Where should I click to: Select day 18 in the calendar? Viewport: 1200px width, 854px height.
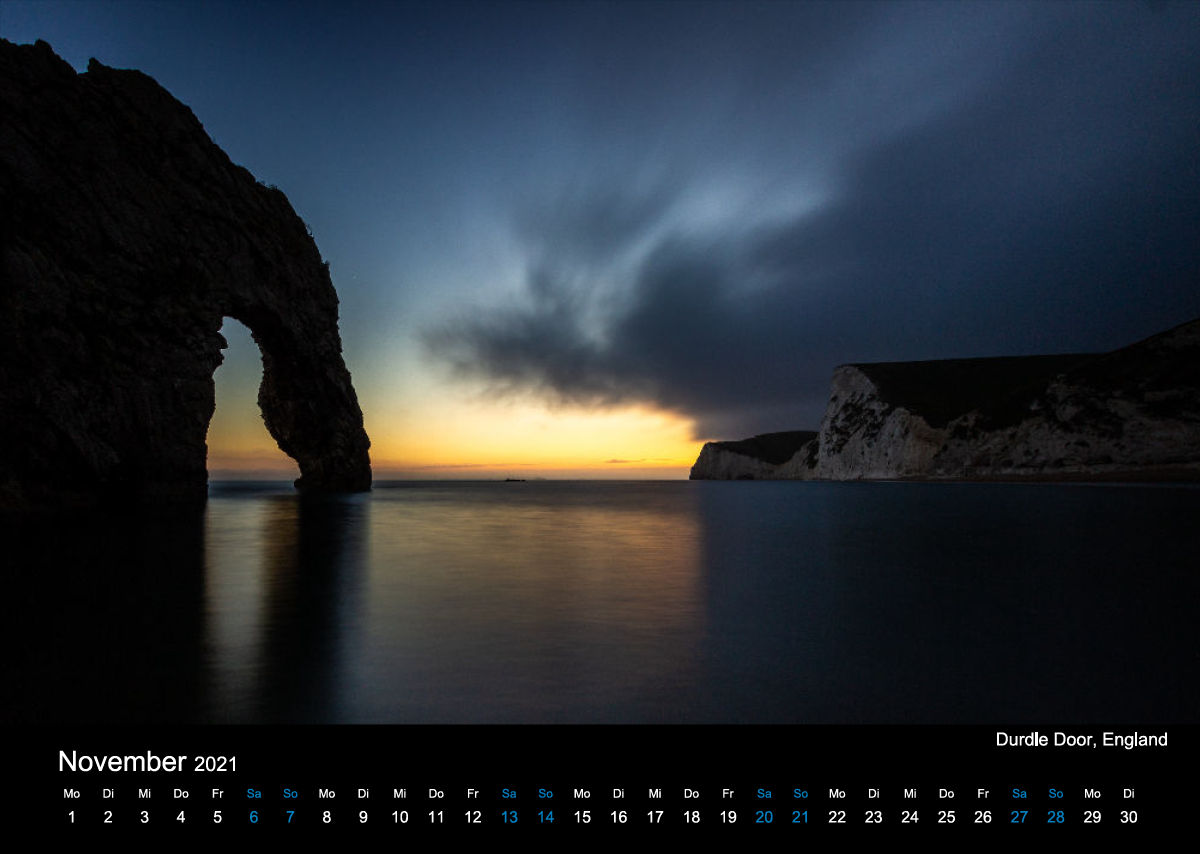[x=691, y=817]
